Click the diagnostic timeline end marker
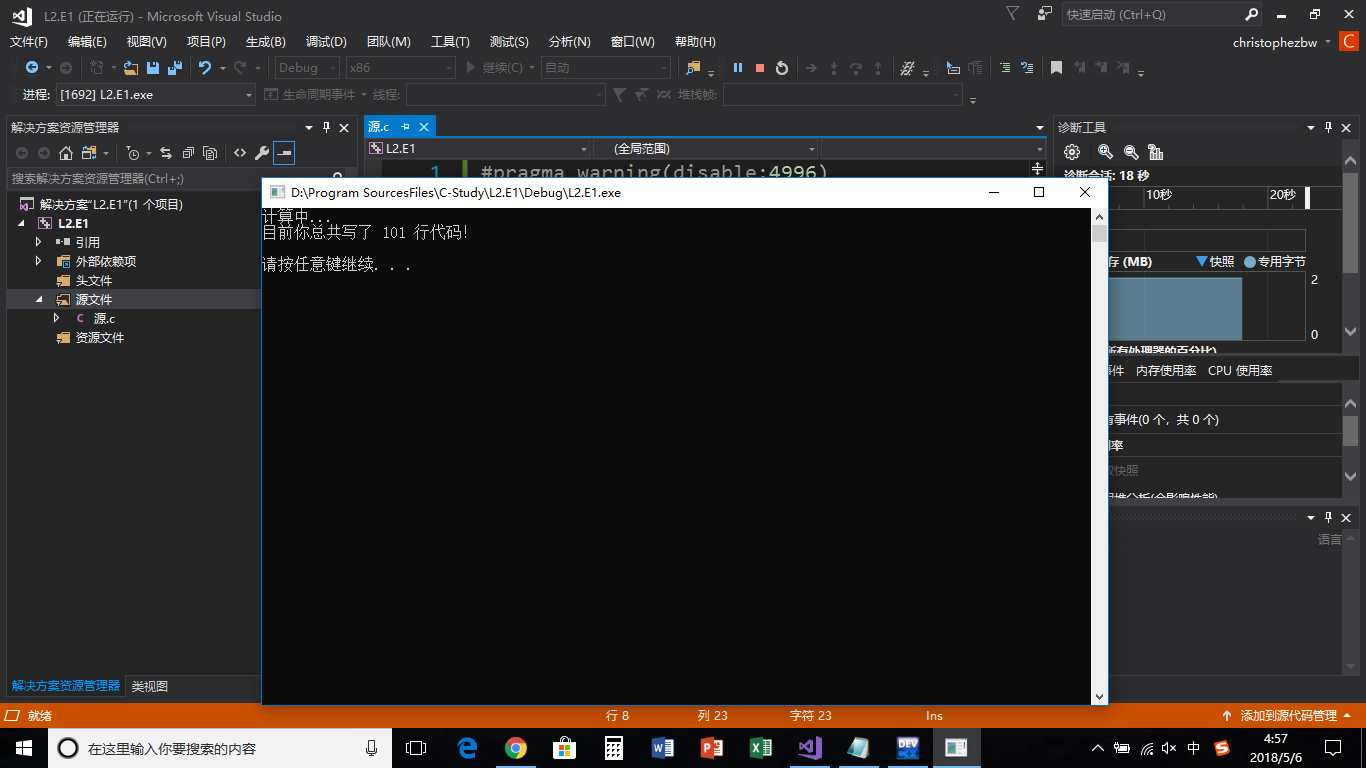The height and width of the screenshot is (768, 1366). (x=1309, y=198)
